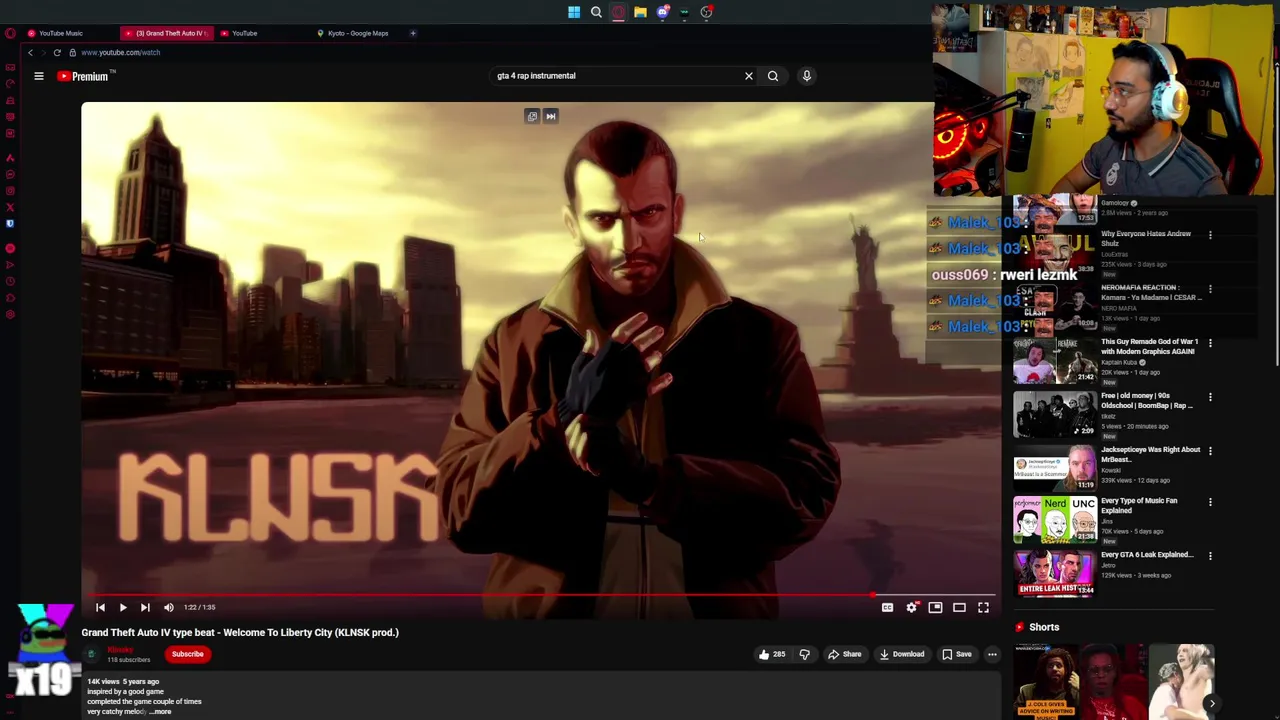Open Every GTA 6 Leak Explained title
1280x720 pixels.
1147,555
